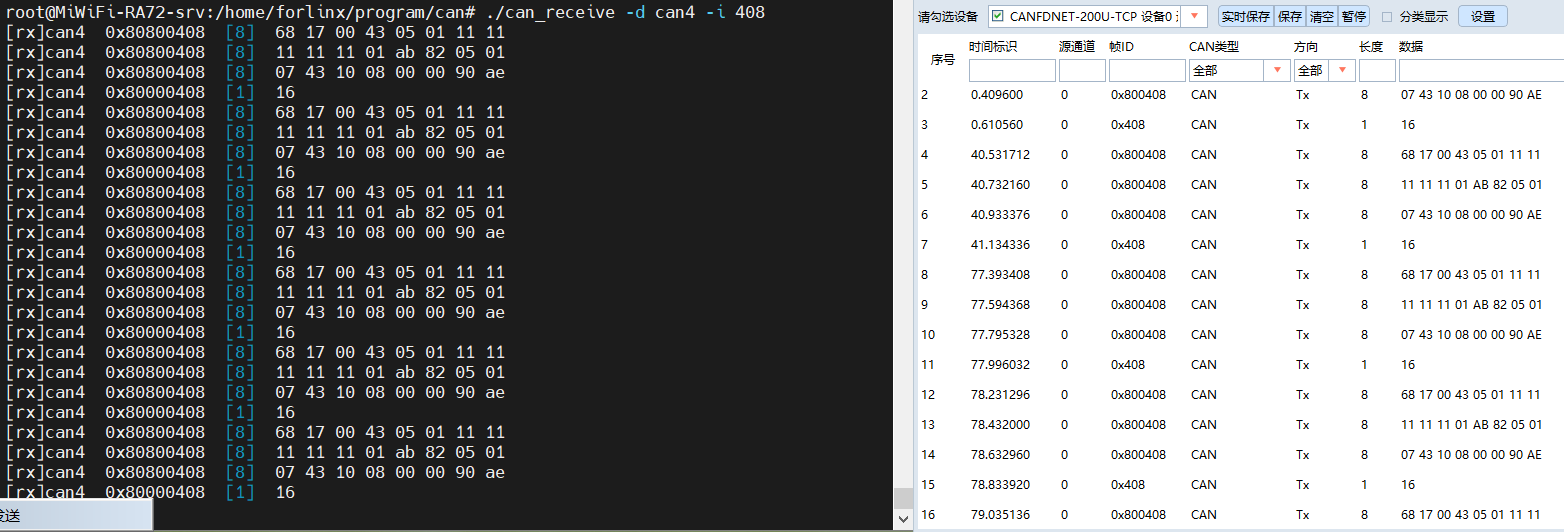
Task: Click the 实时保存 button
Action: [1245, 16]
